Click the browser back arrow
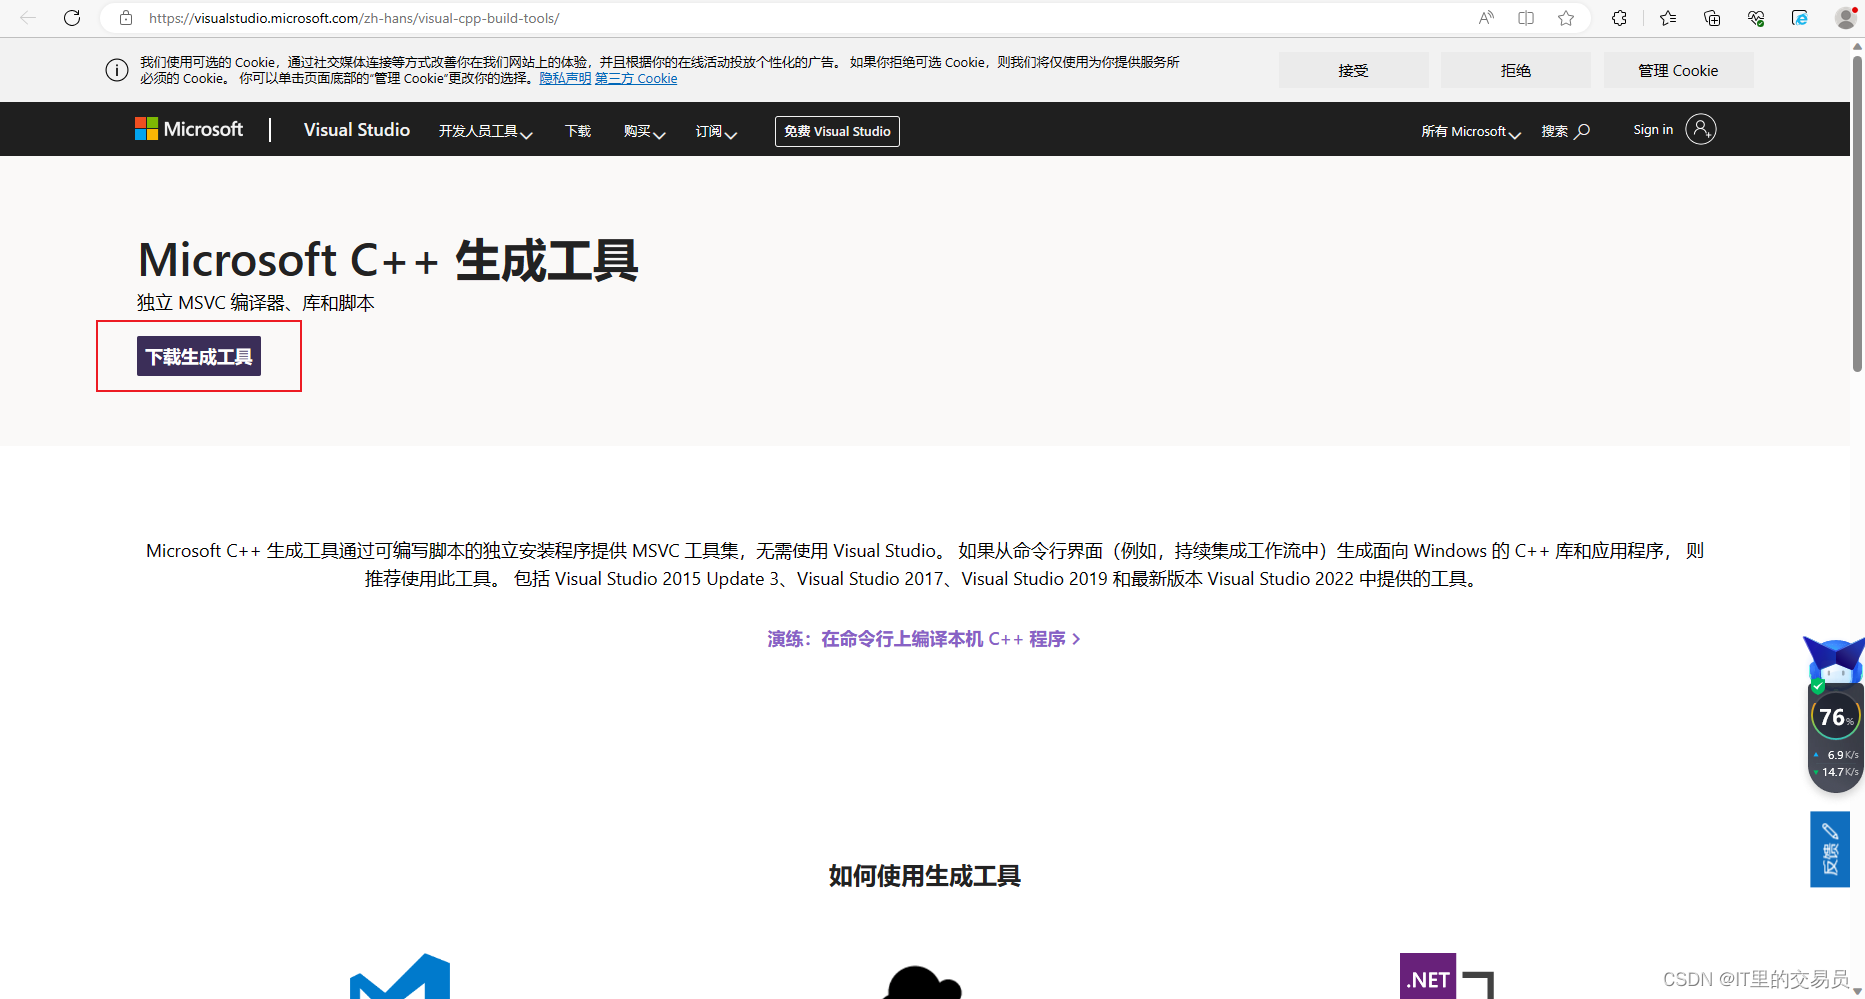Image resolution: width=1865 pixels, height=999 pixels. 28,18
